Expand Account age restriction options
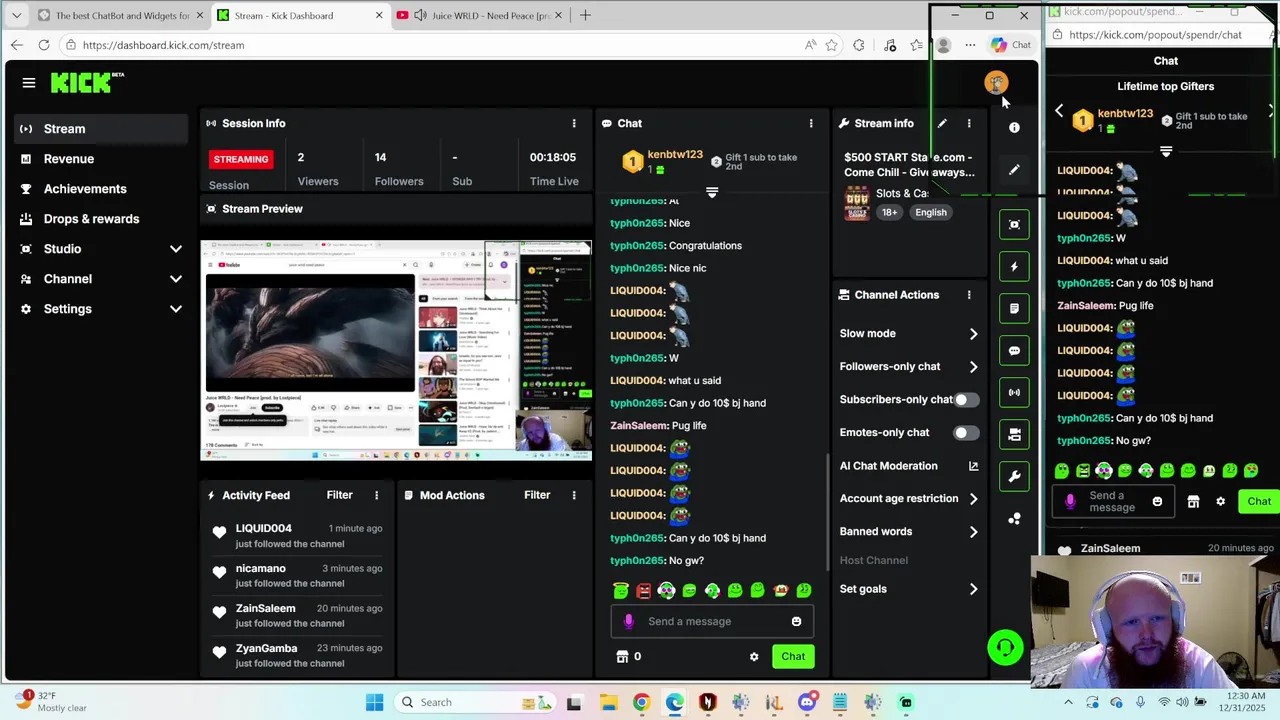1280x720 pixels. tap(909, 499)
